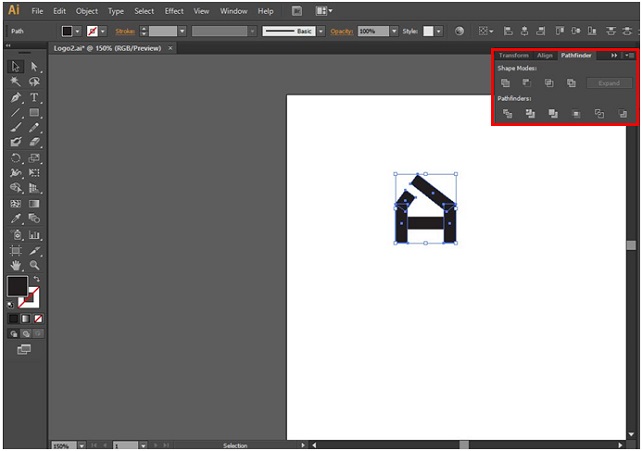Open the Effect menu
The height and width of the screenshot is (451, 642).
[174, 11]
